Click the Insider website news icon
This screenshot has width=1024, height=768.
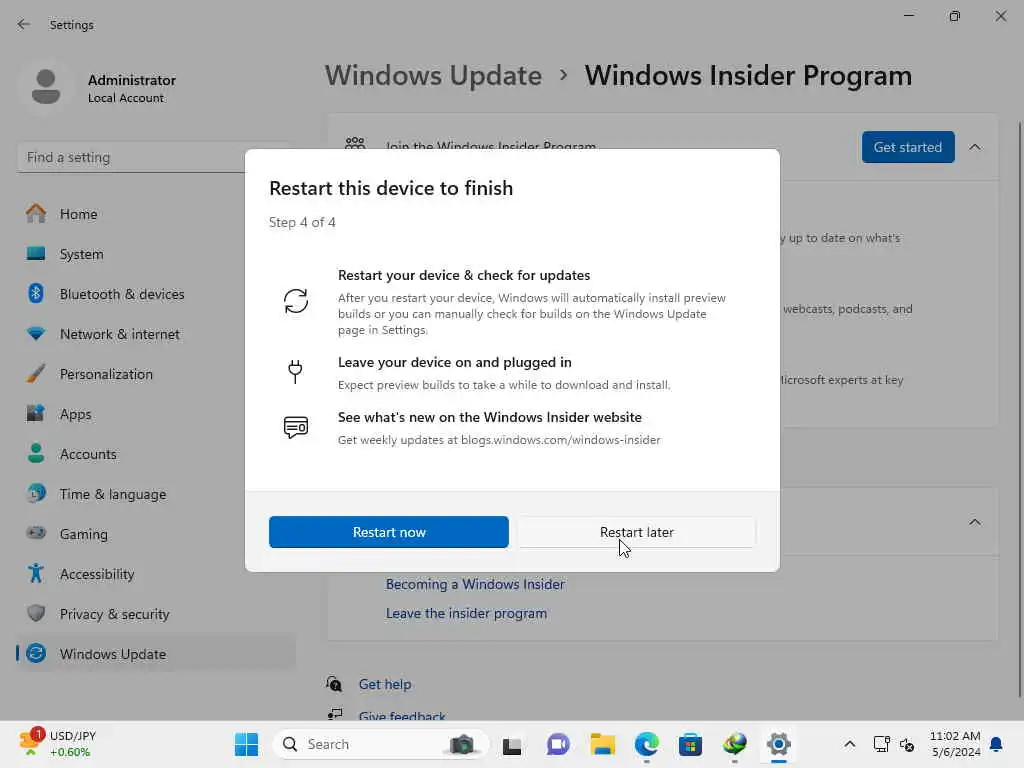click(296, 427)
